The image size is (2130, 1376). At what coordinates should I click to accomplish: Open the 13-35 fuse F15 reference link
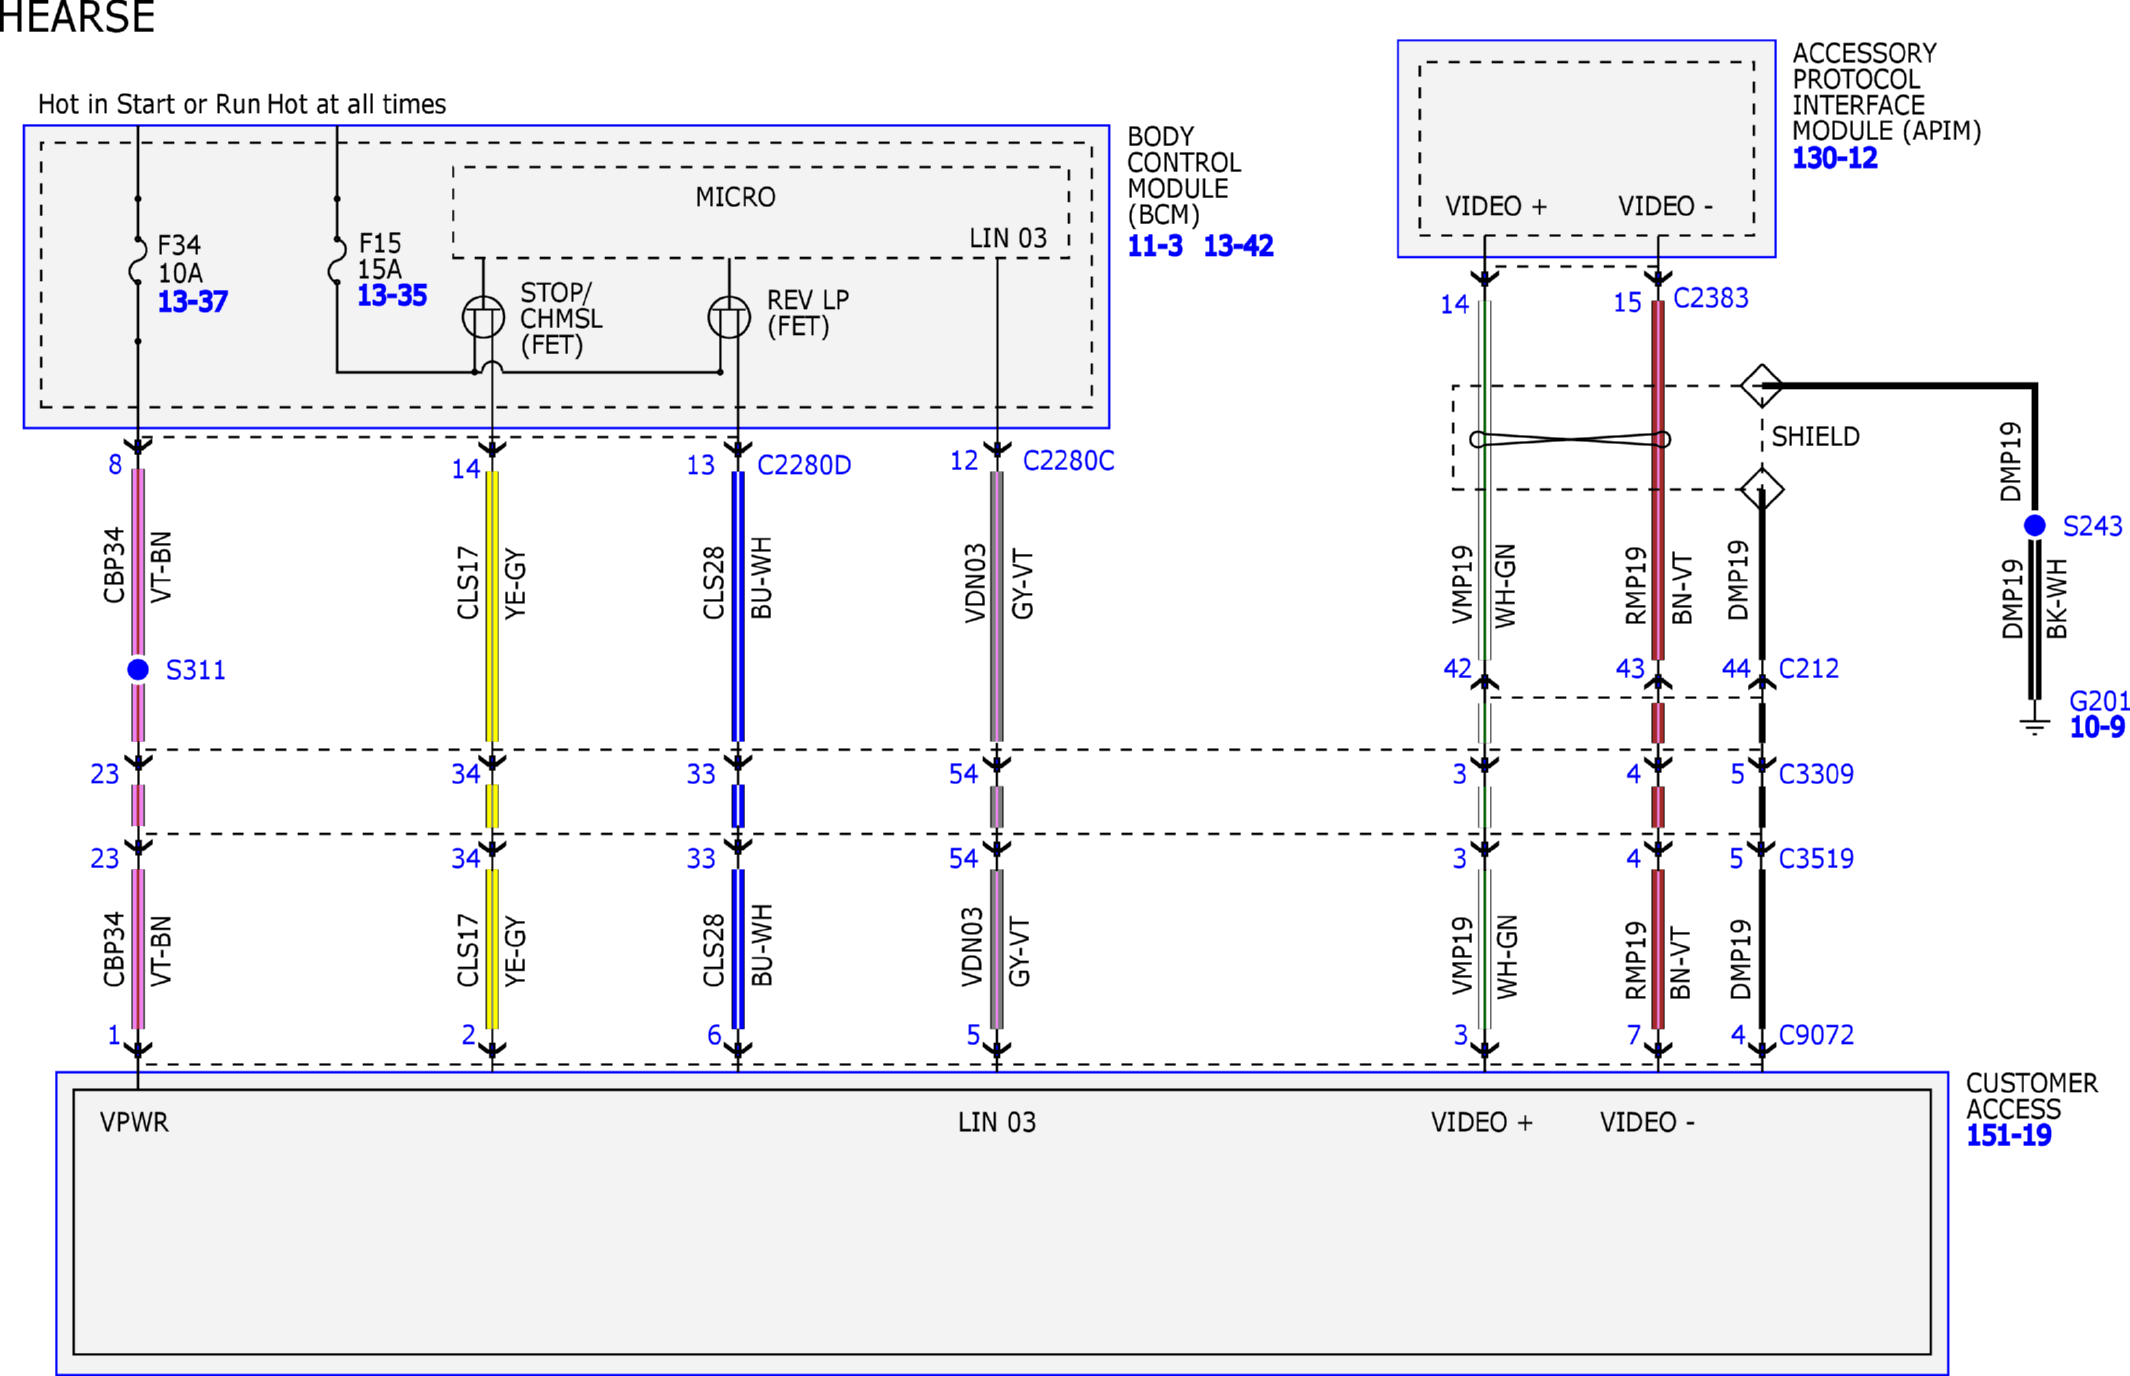392,295
